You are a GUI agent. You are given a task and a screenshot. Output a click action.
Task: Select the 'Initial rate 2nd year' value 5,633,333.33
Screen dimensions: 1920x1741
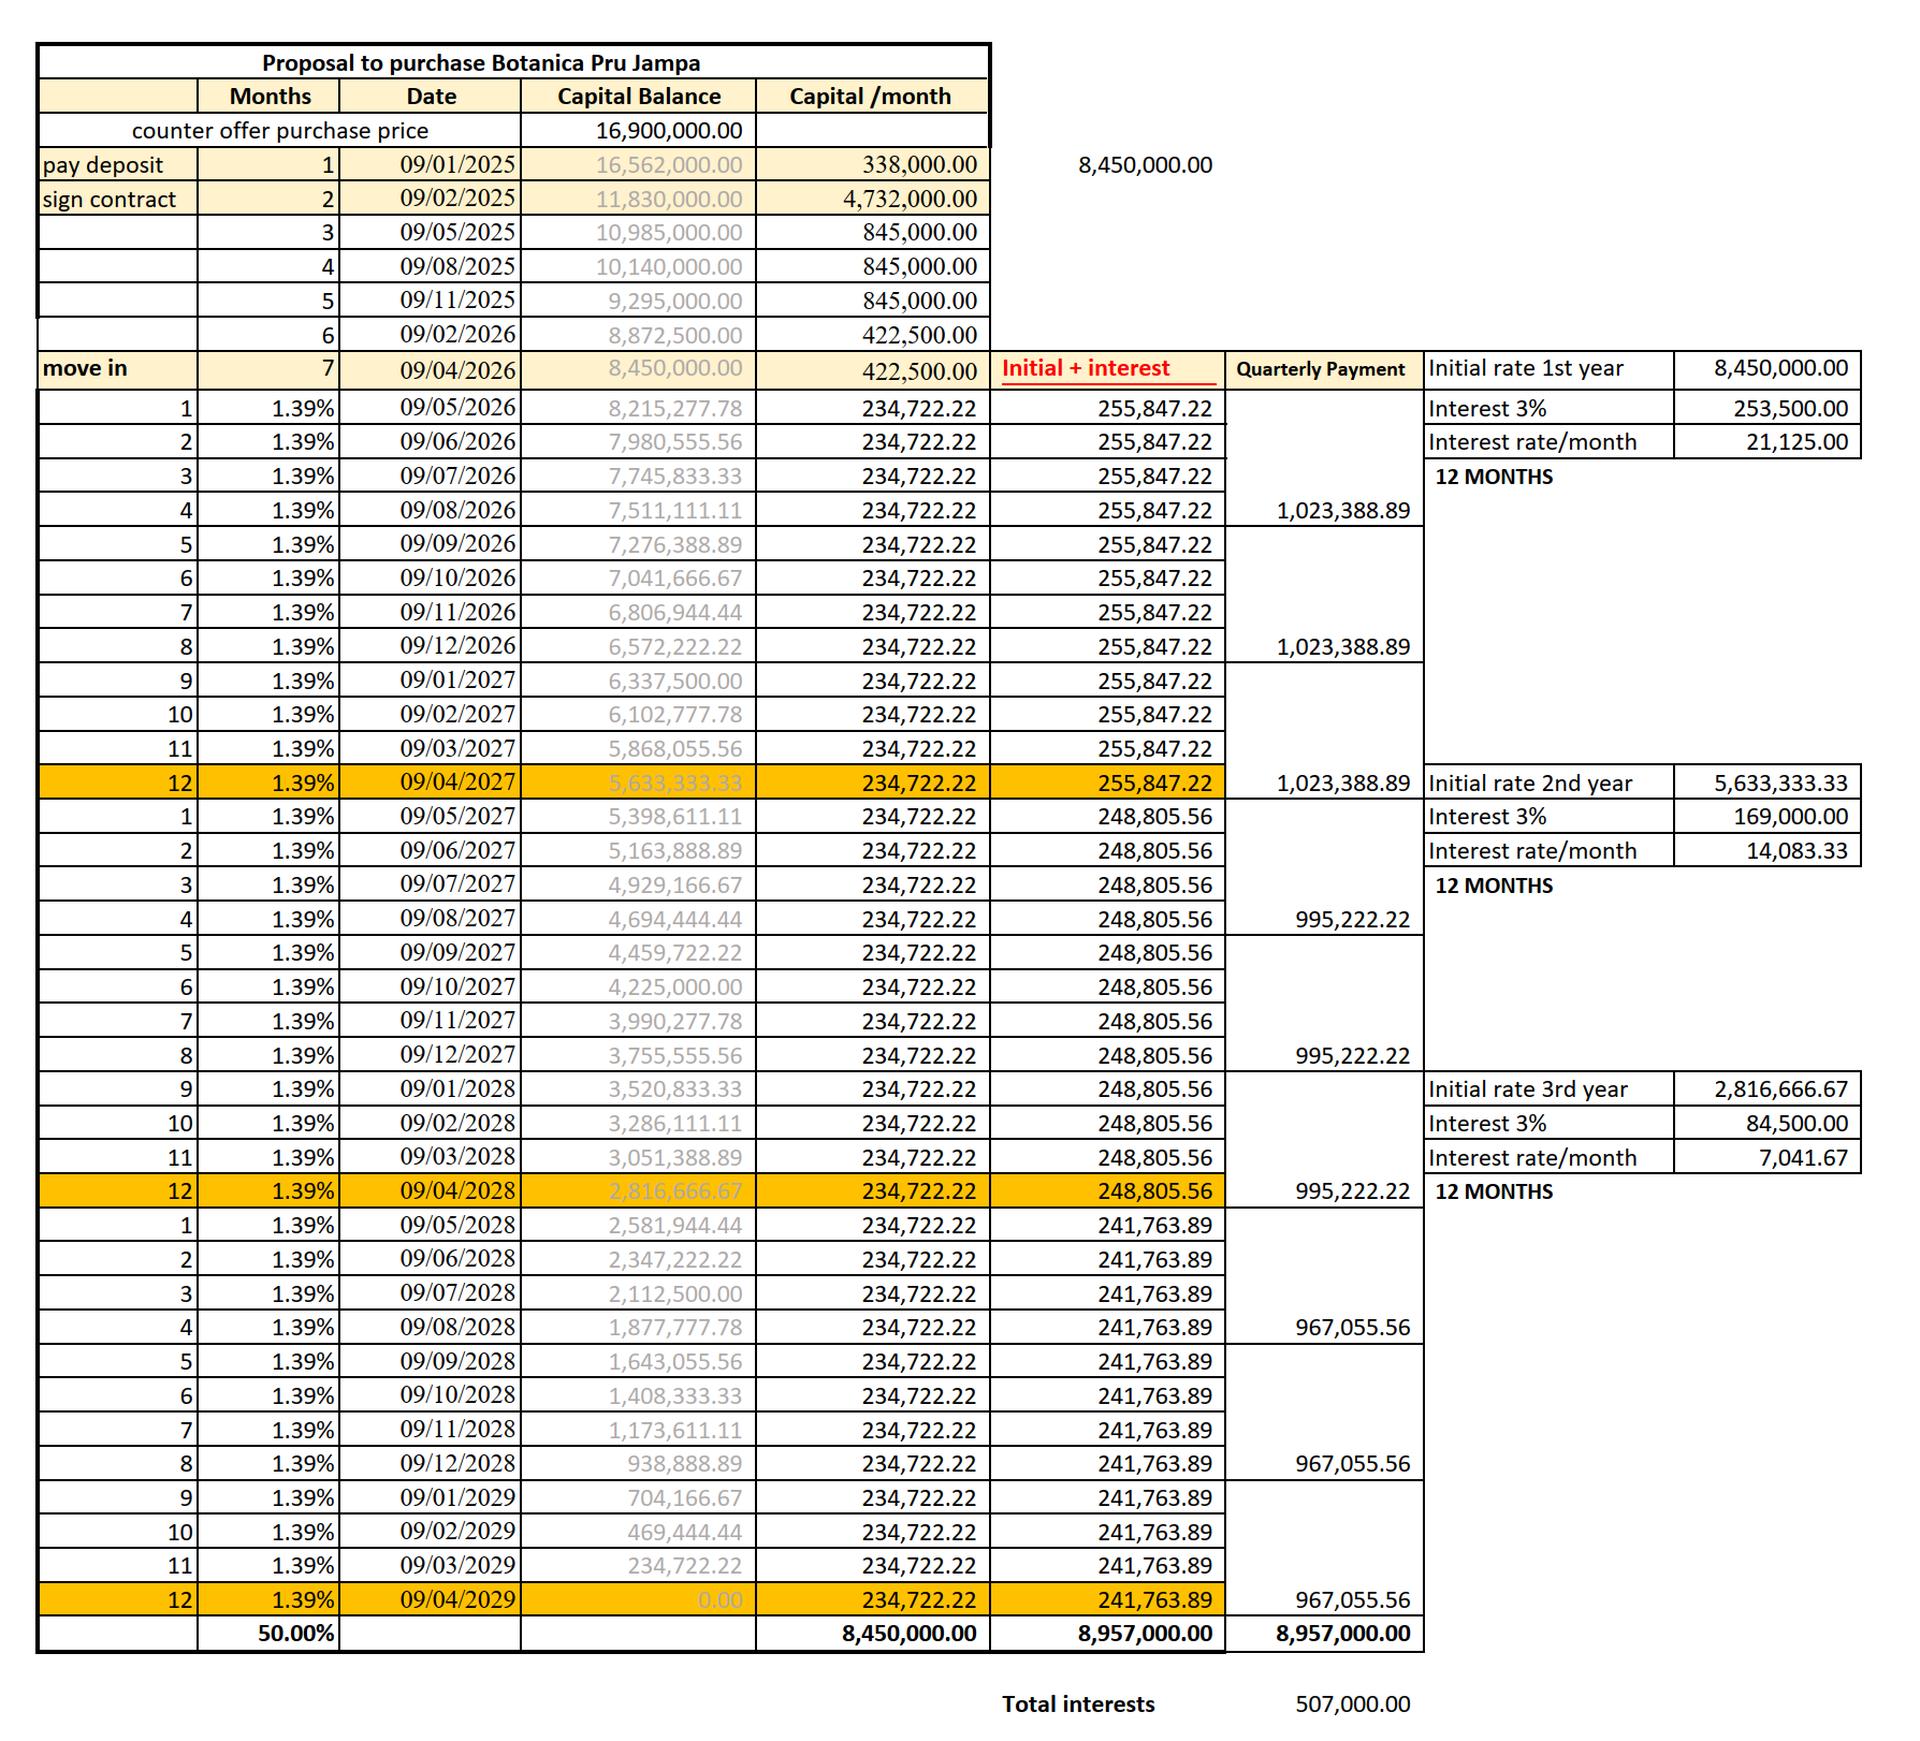click(1780, 783)
